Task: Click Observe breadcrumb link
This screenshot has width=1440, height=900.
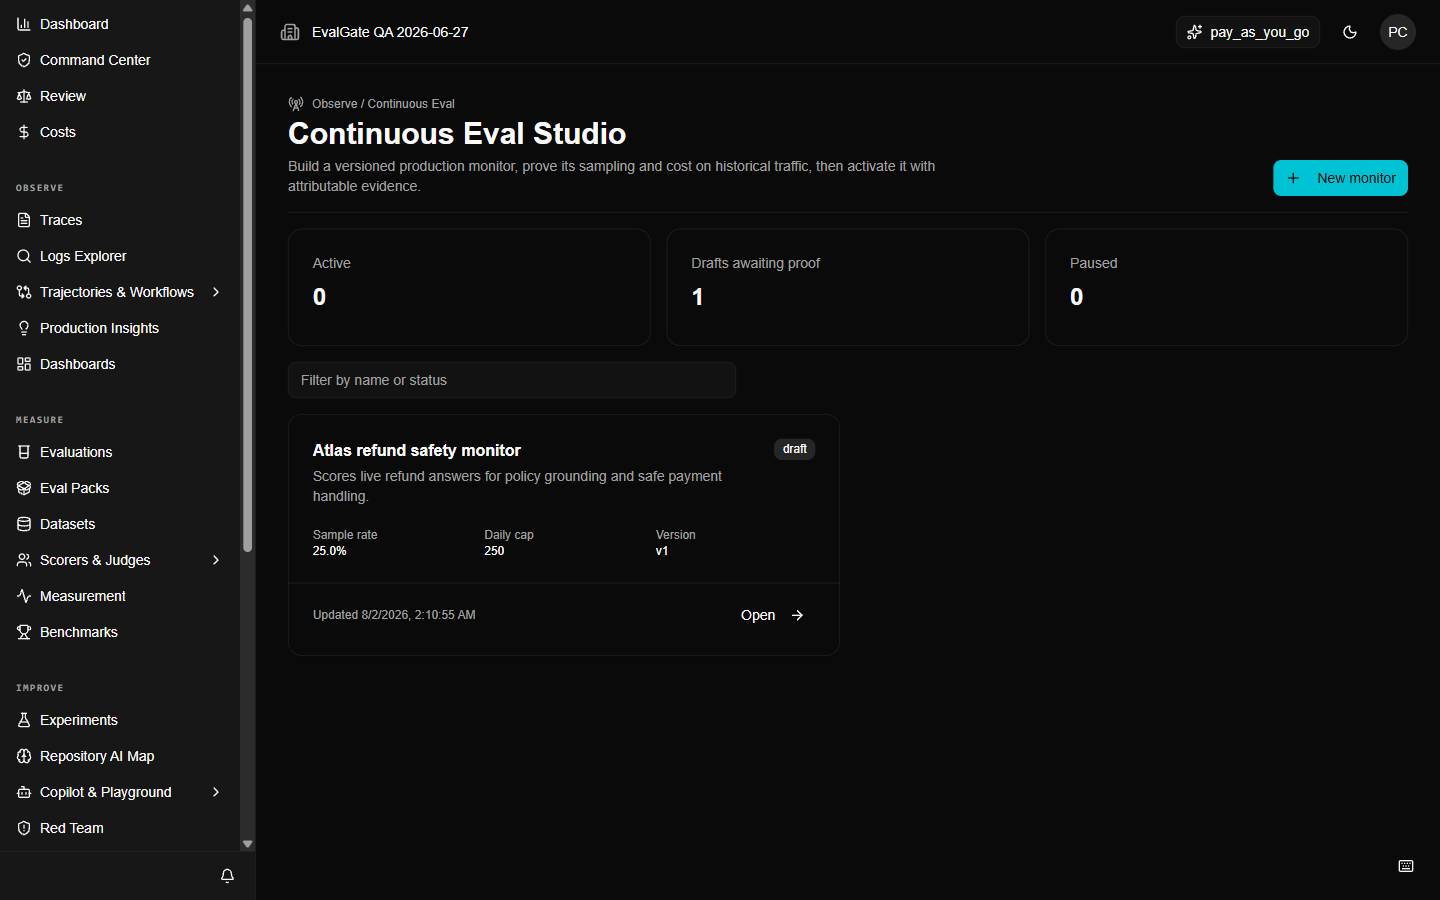Action: click(x=334, y=104)
